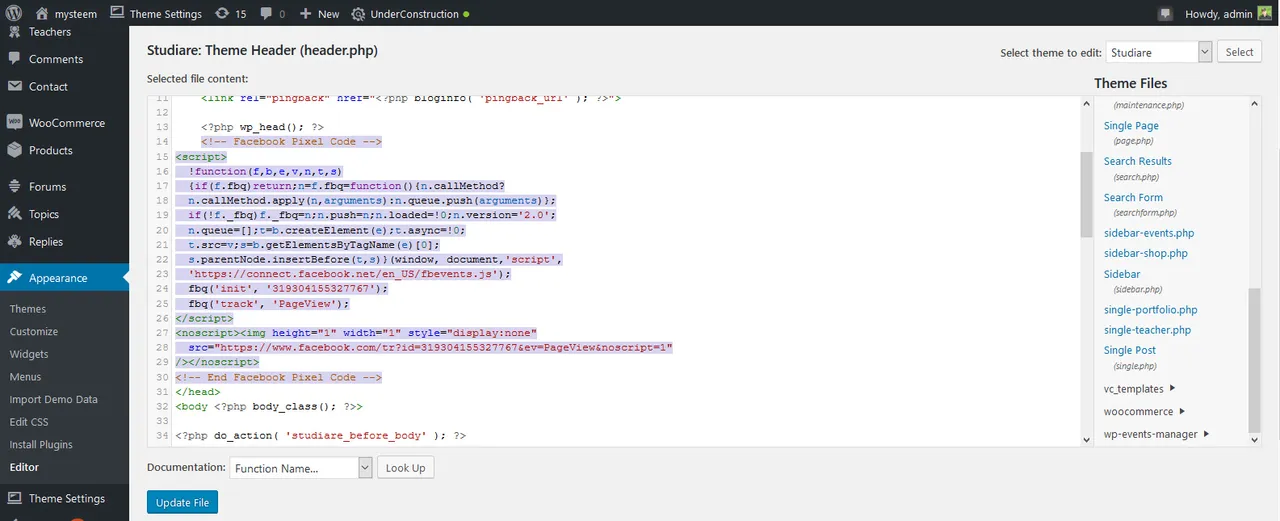
Task: Open Search Results template file
Action: click(x=1138, y=161)
